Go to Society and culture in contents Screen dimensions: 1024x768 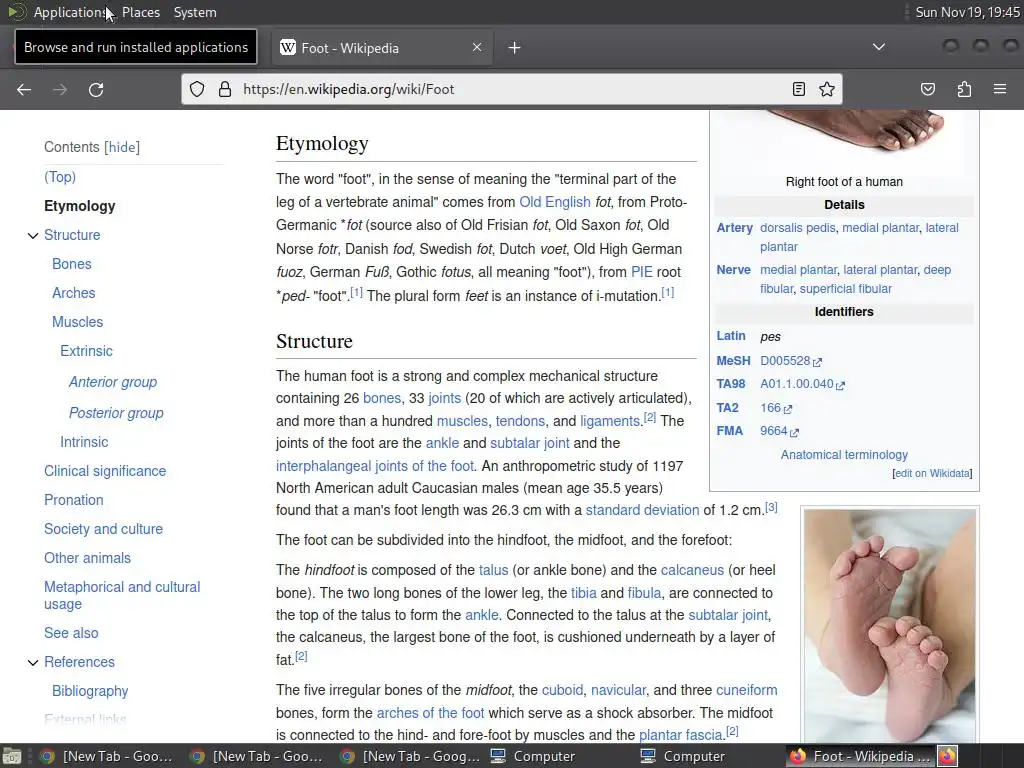click(103, 529)
